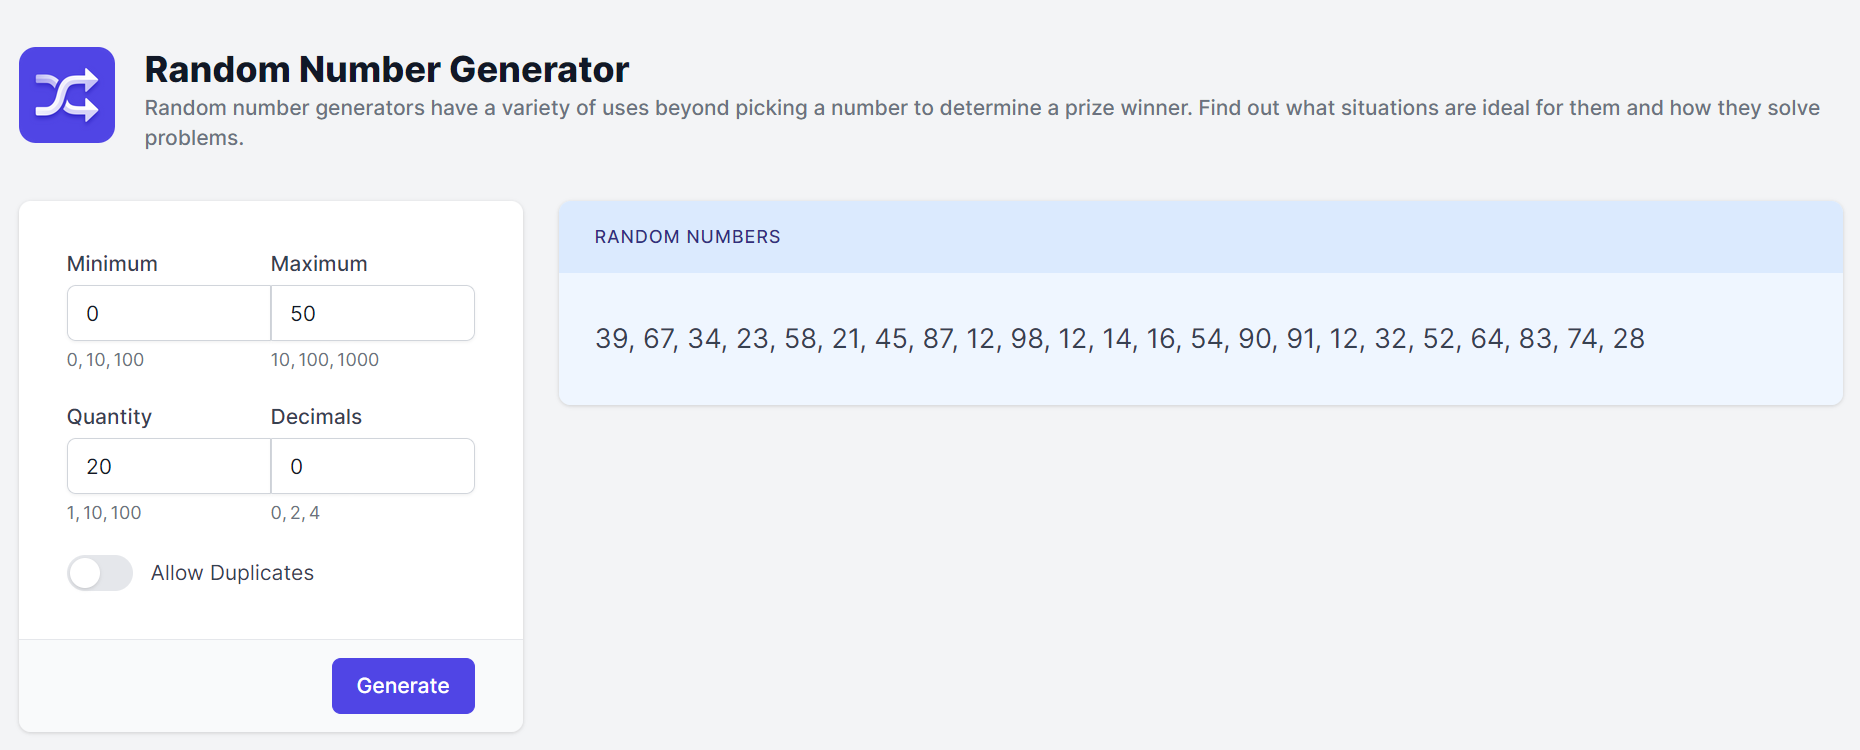This screenshot has height=750, width=1860.
Task: Focus the Minimum value input field
Action: [169, 313]
